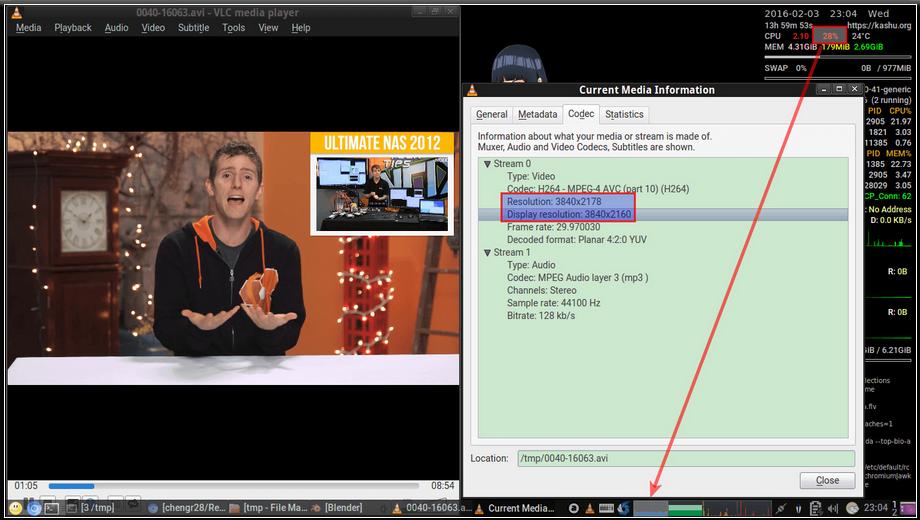Open the Subtitle menu in VLC

coord(193,28)
